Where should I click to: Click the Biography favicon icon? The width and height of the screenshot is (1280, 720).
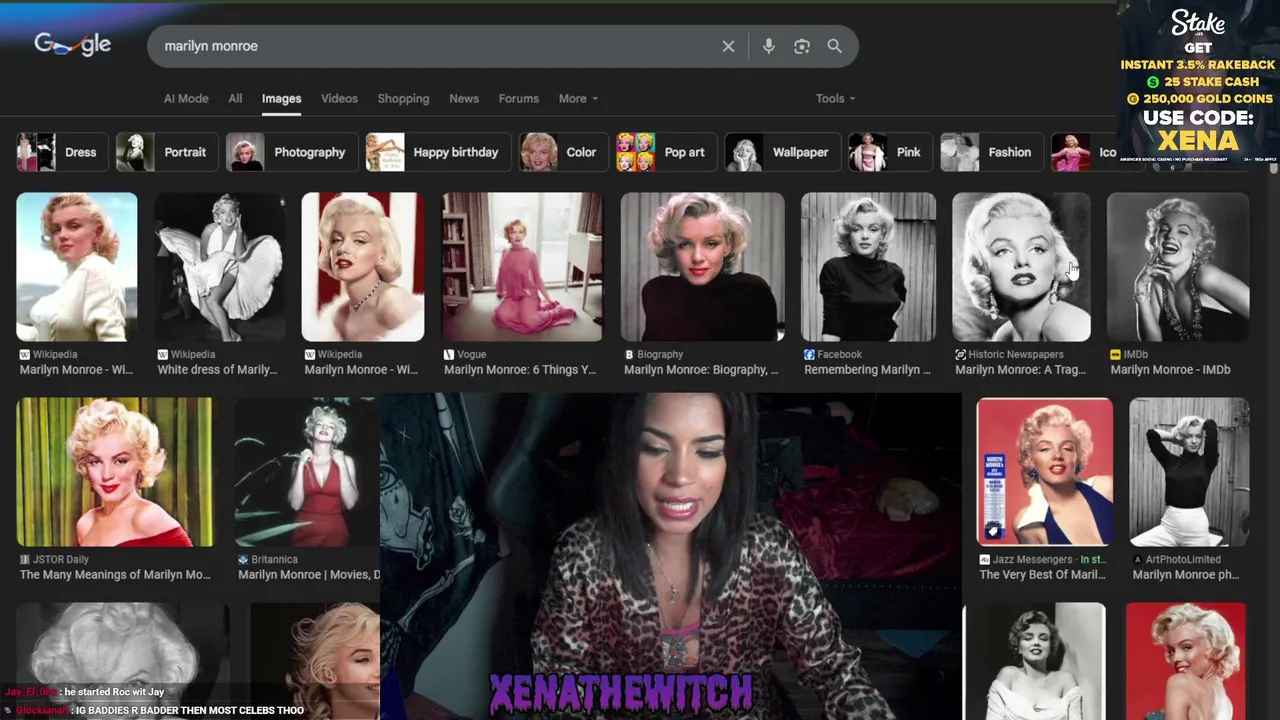[629, 354]
